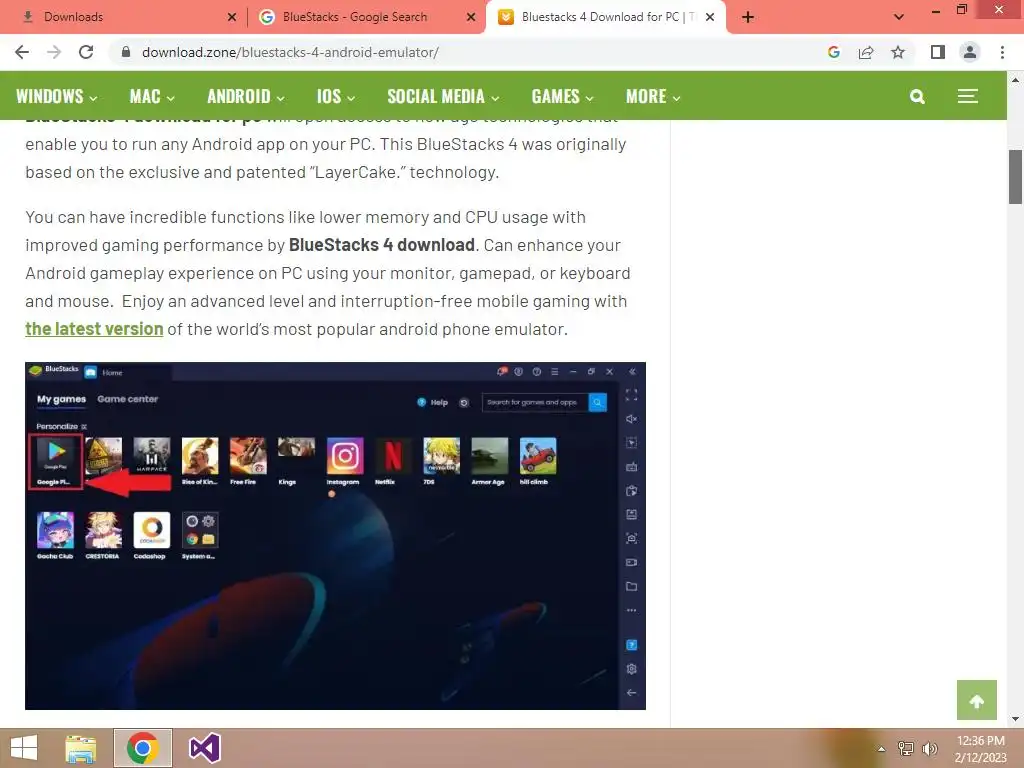Viewport: 1024px width, 768px height.
Task: View site info via the padlock icon
Action: (126, 52)
